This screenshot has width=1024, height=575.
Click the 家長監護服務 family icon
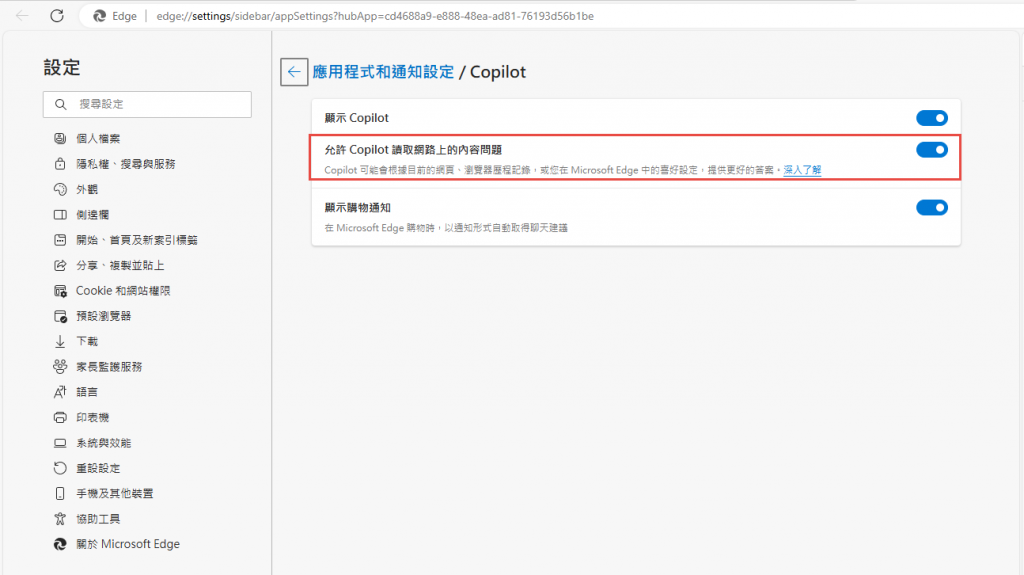point(60,367)
